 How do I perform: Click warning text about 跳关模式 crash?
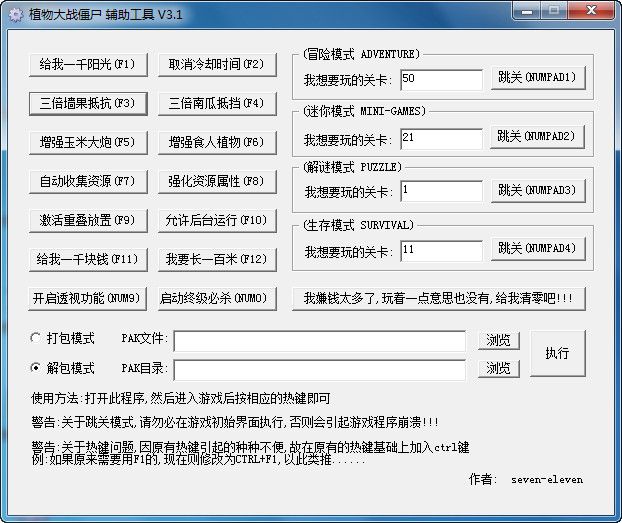click(235, 422)
